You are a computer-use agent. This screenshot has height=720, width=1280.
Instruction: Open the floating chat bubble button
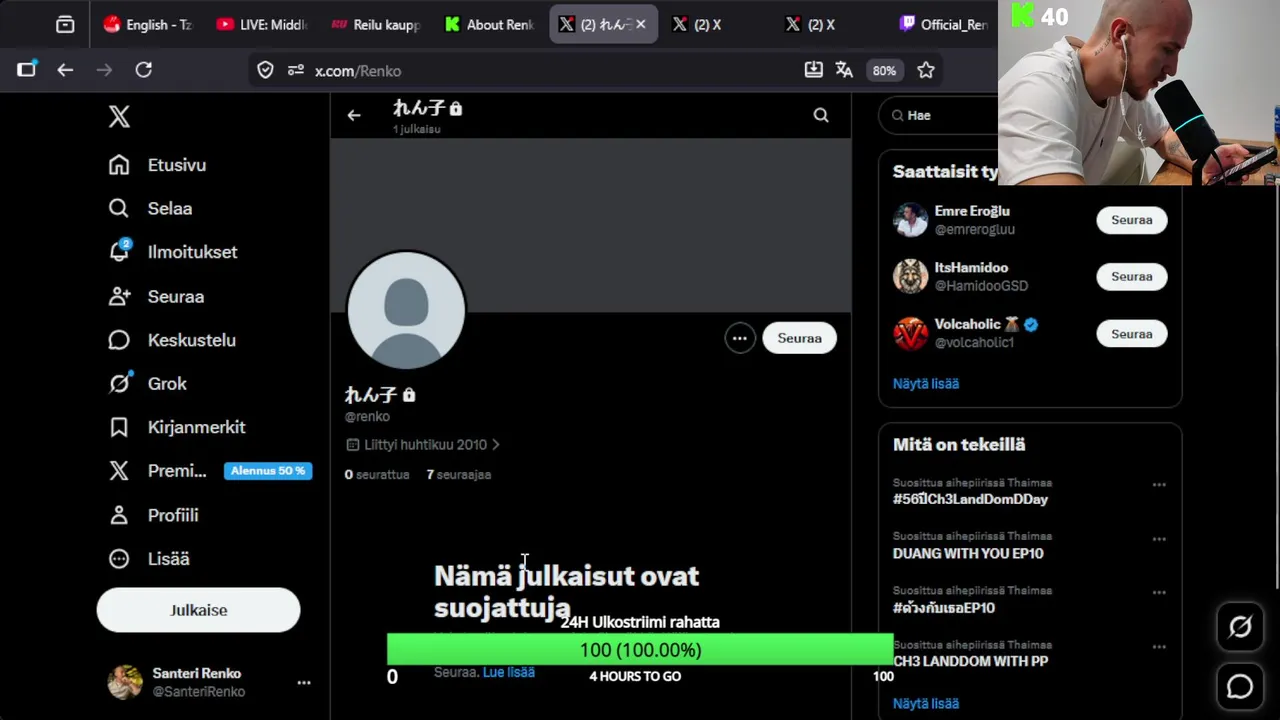tap(1240, 686)
